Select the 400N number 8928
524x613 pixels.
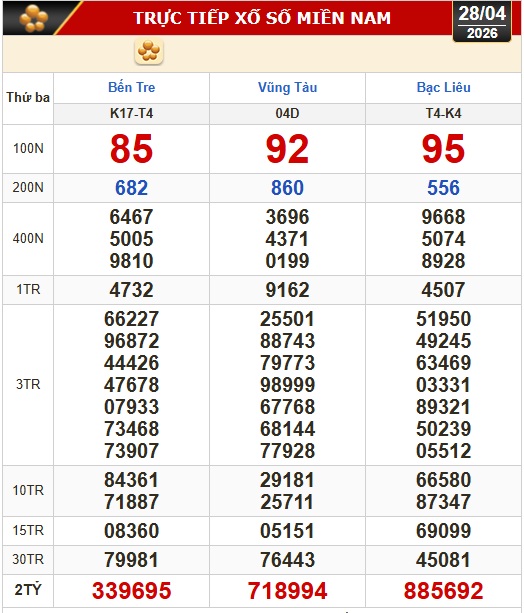(443, 261)
